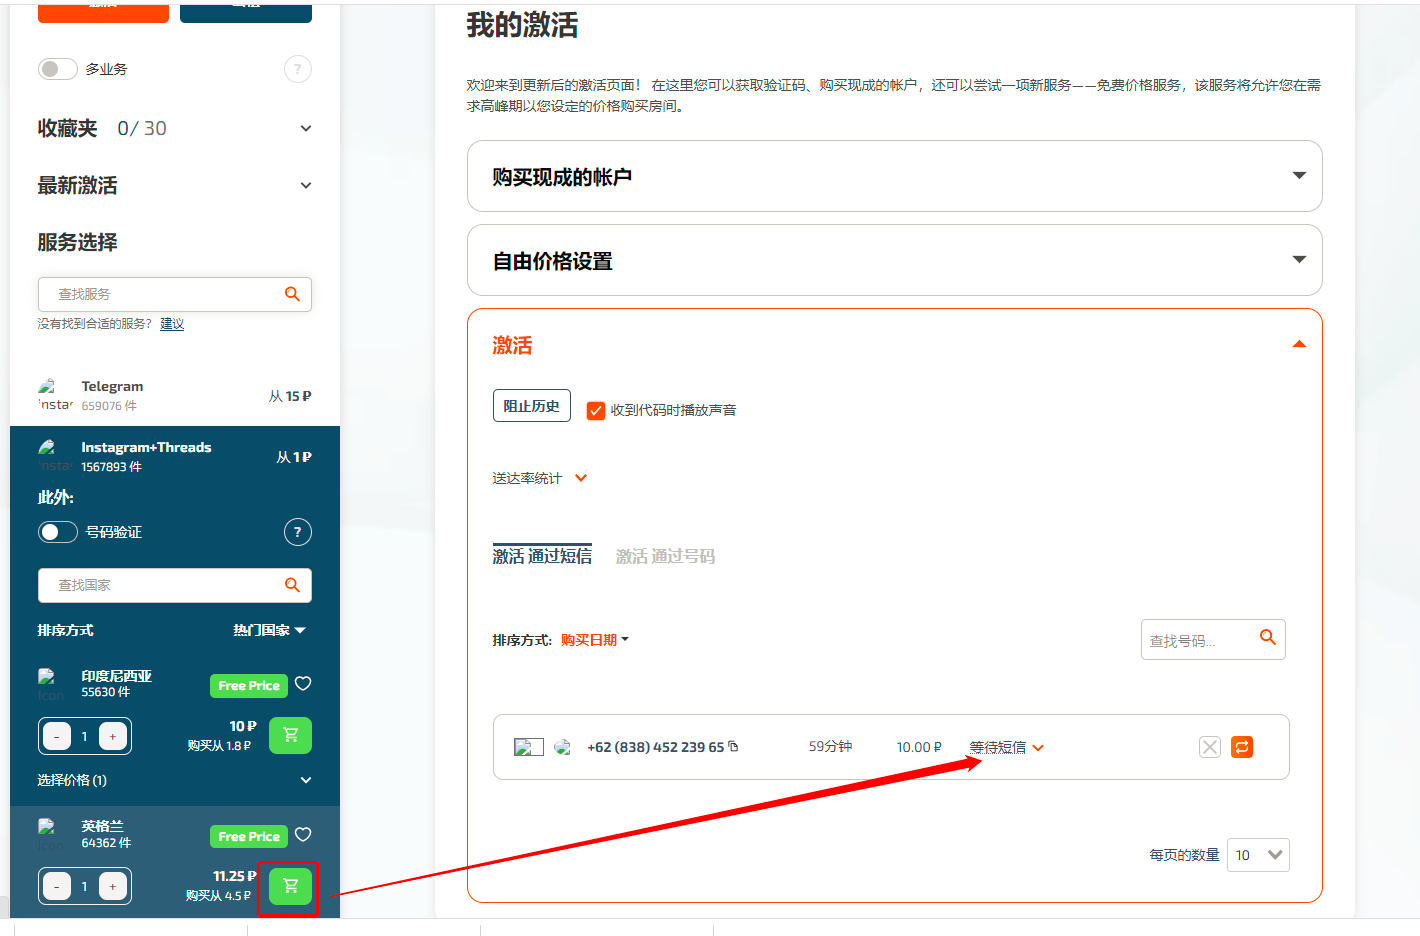This screenshot has width=1420, height=936.
Task: Click the magnifier in 查找号码 field
Action: [1268, 639]
